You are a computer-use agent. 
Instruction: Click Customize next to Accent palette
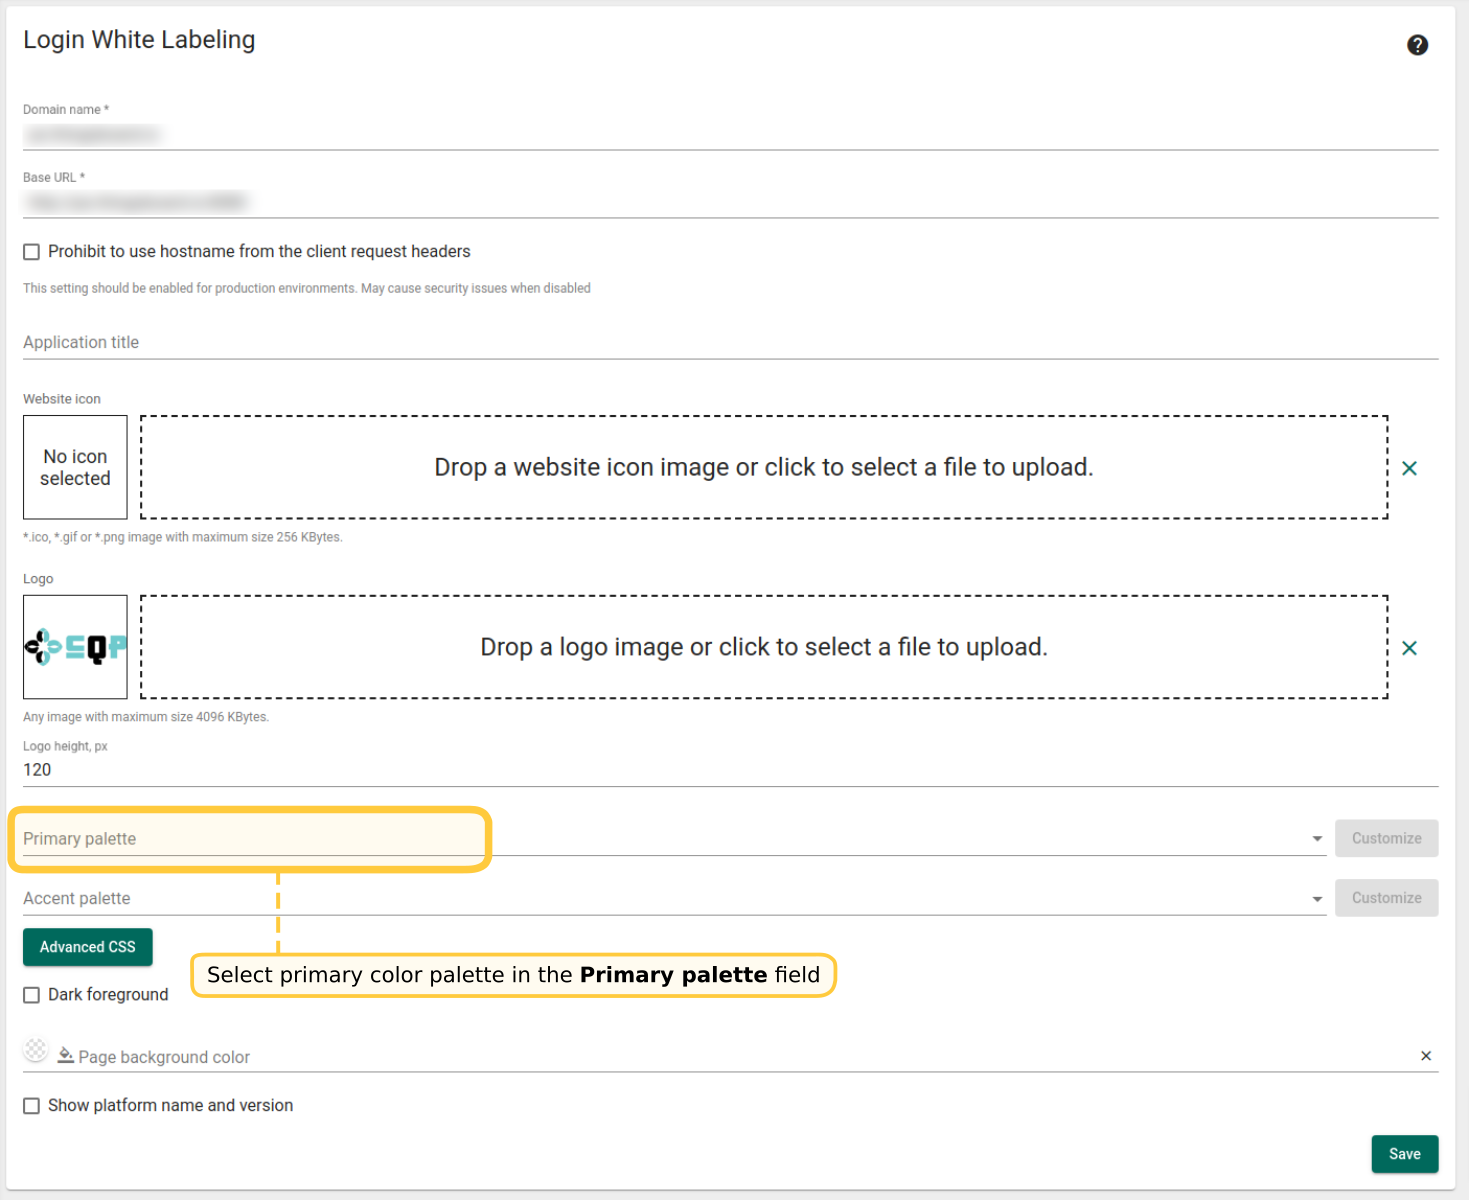coord(1386,898)
